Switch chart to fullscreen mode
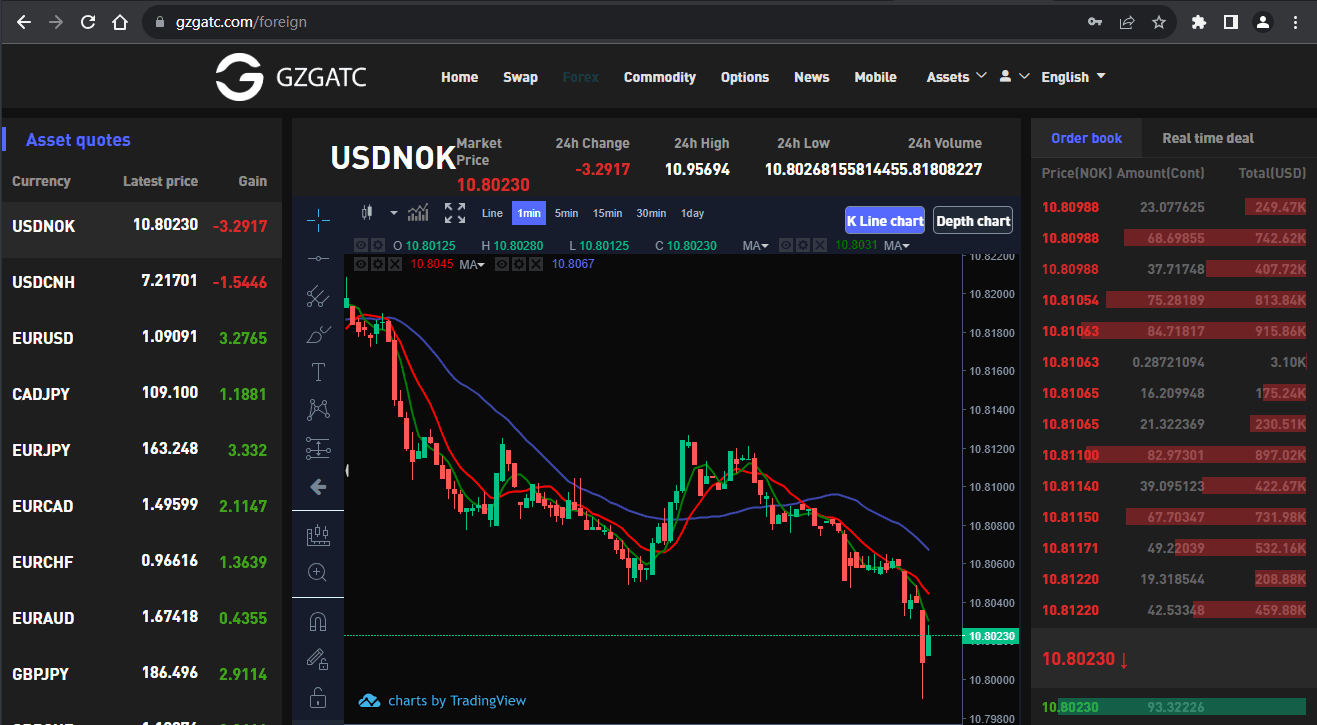 pyautogui.click(x=455, y=212)
